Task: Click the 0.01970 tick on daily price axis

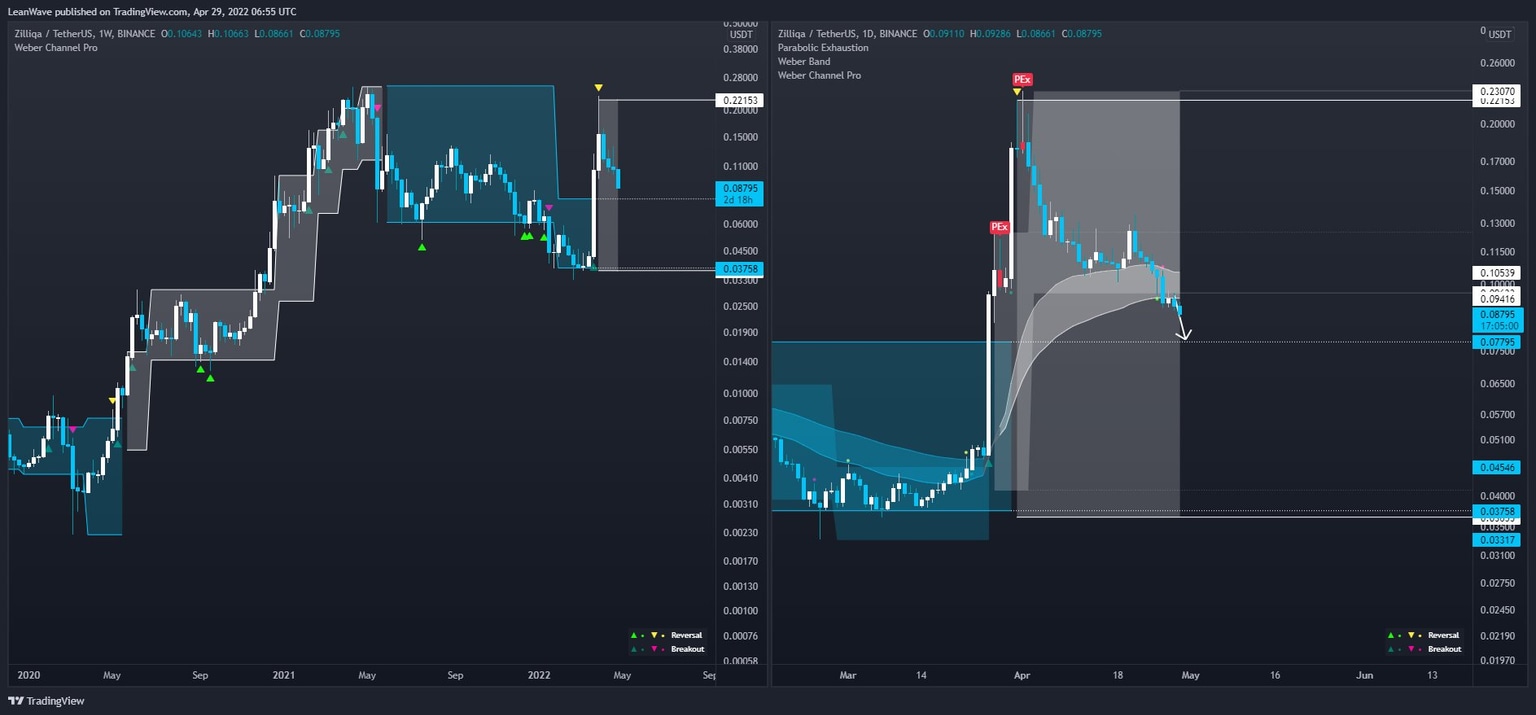Action: coord(1497,660)
